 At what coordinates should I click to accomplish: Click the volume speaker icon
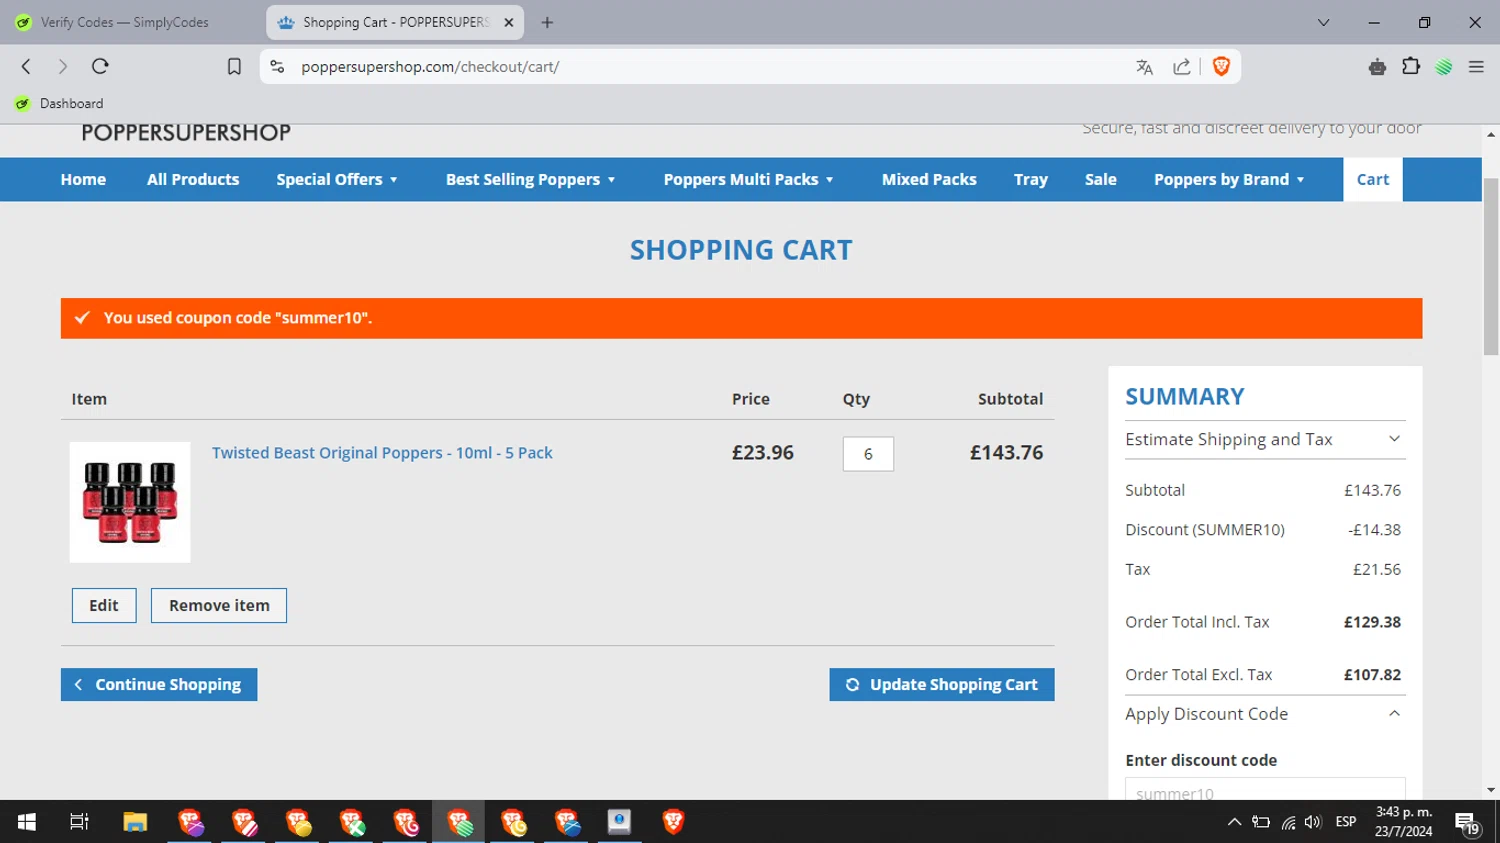pos(1313,822)
